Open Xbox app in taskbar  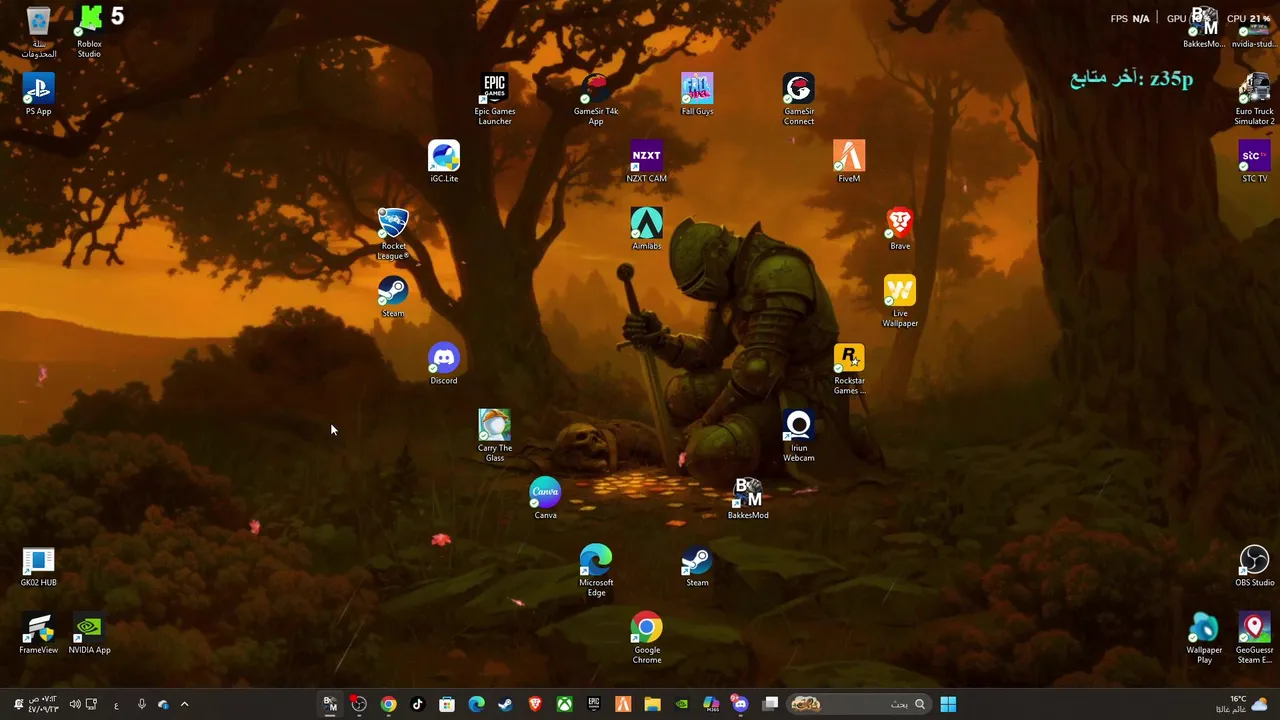[x=564, y=704]
